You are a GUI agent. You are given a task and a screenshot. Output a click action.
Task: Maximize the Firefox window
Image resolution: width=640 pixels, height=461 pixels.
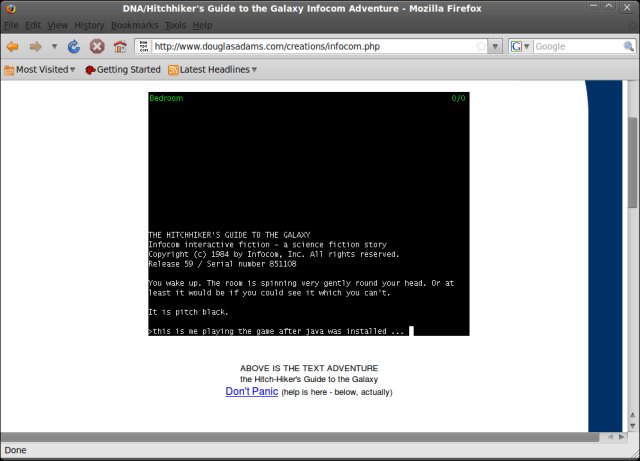[x=609, y=7]
